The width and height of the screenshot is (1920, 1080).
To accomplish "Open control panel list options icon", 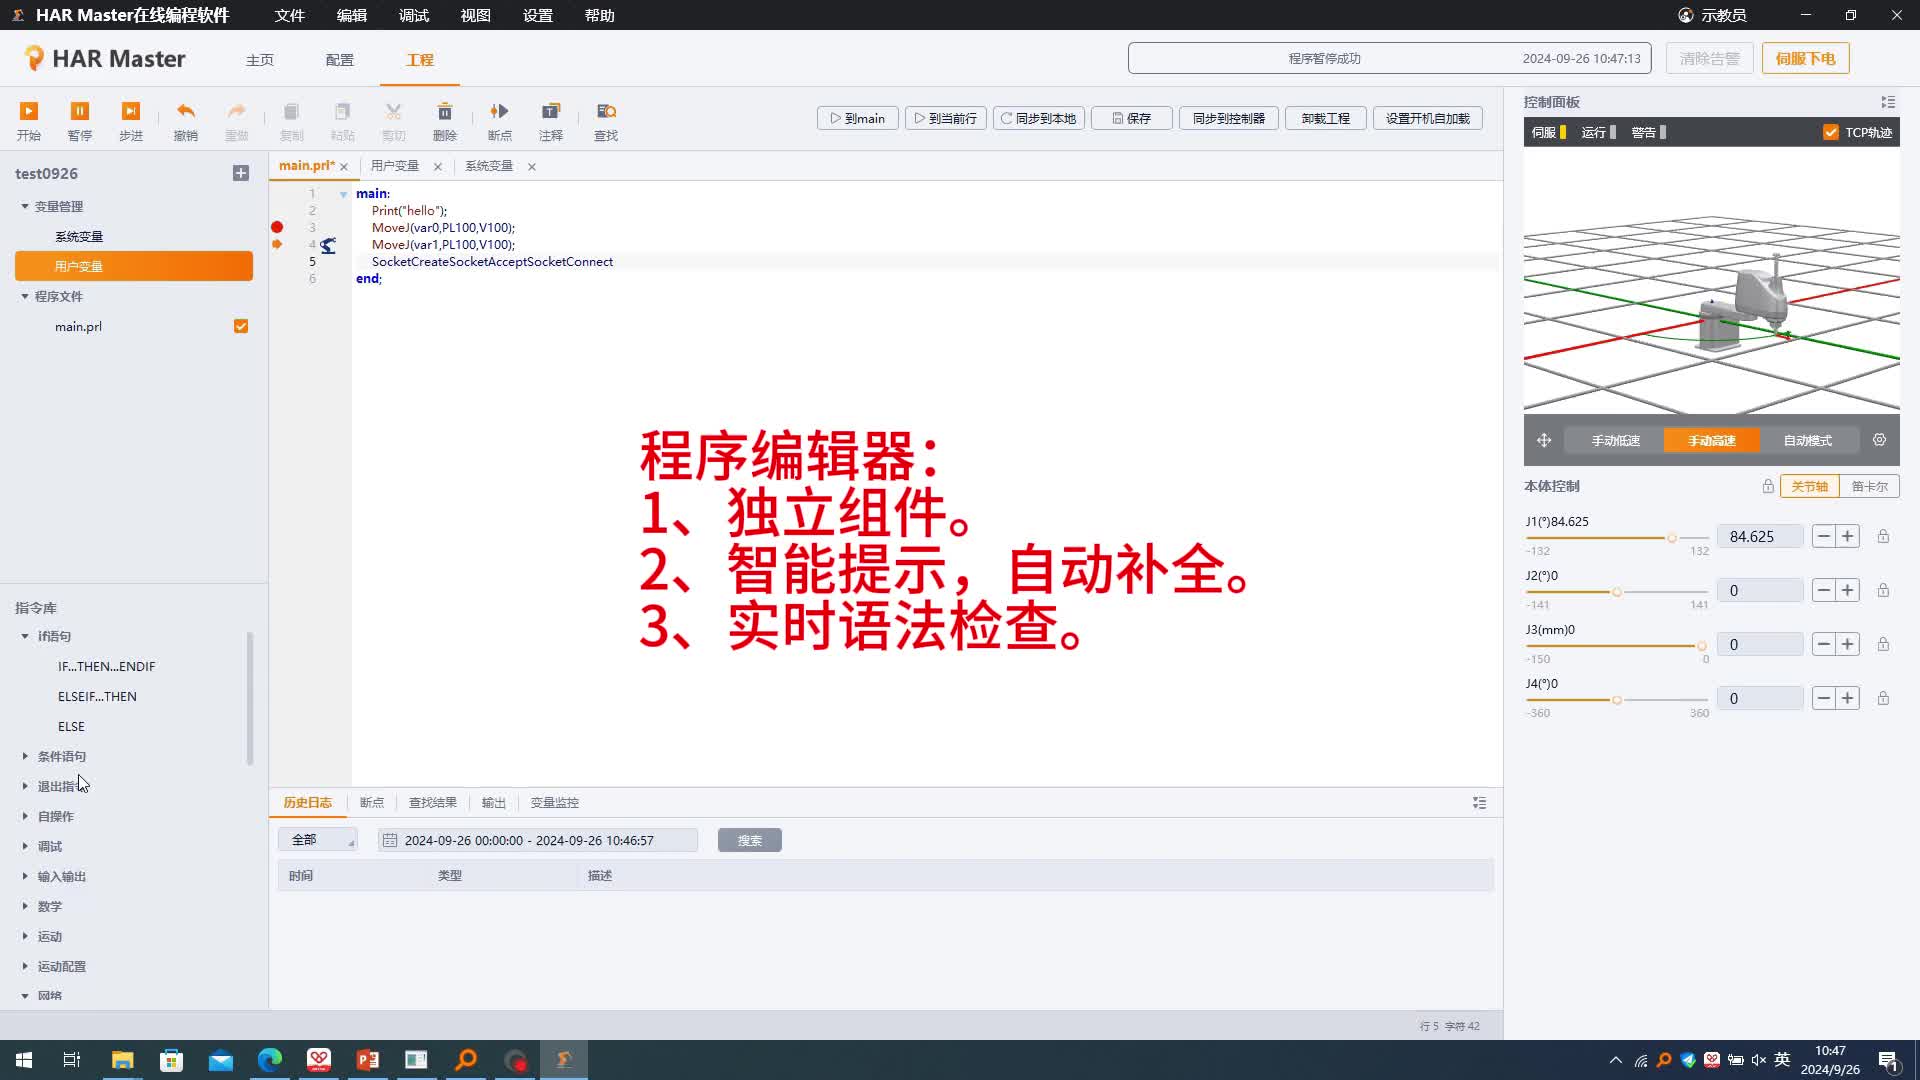I will (x=1888, y=102).
